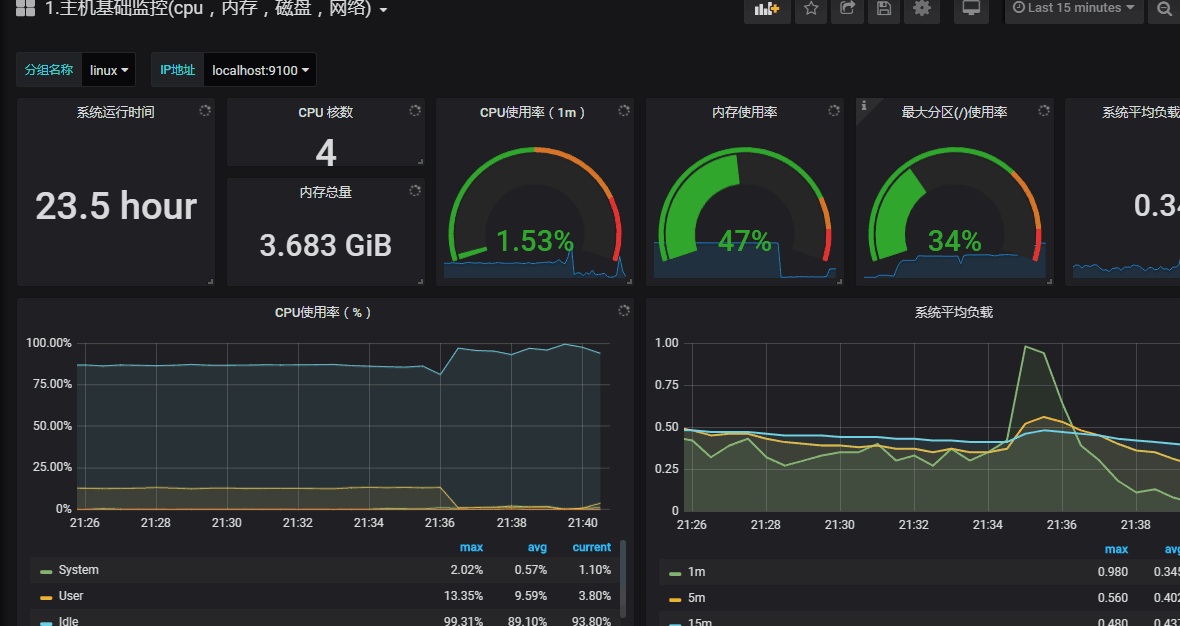Open CPU使用率（1m）gauge panel title
This screenshot has height=626, width=1180.
534,113
